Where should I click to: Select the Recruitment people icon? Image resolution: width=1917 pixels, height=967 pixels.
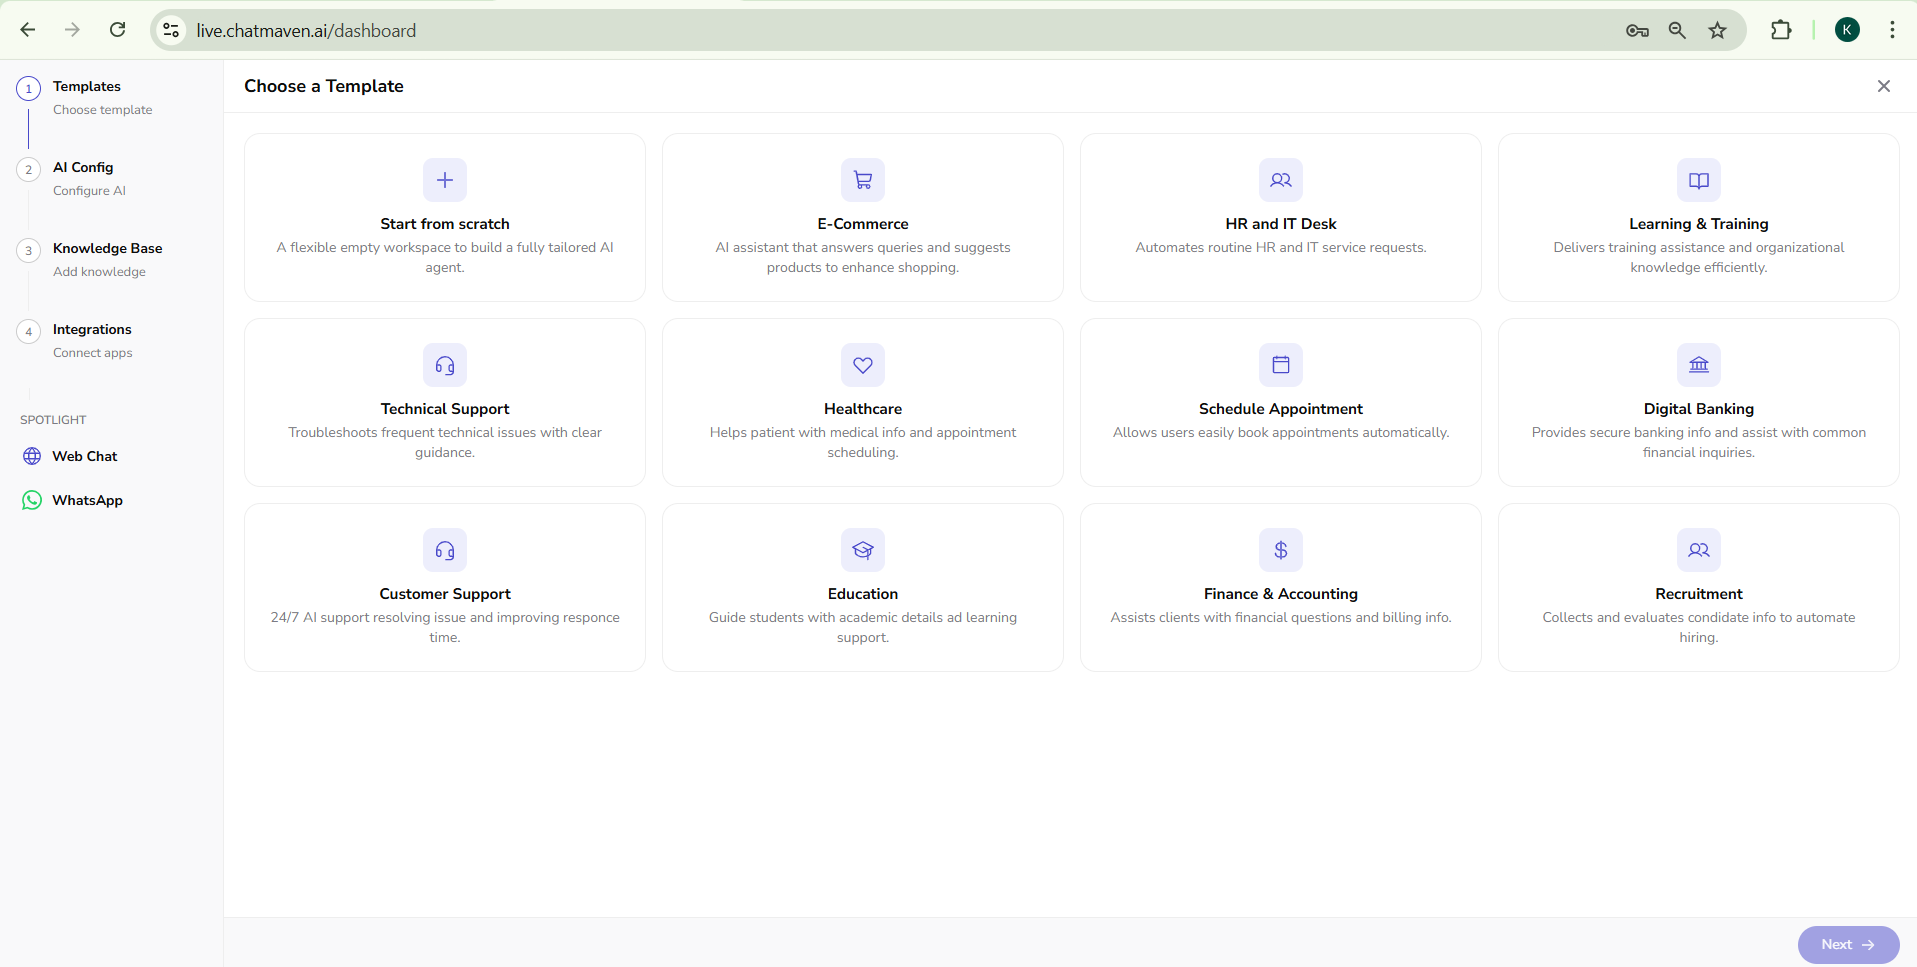pyautogui.click(x=1698, y=549)
